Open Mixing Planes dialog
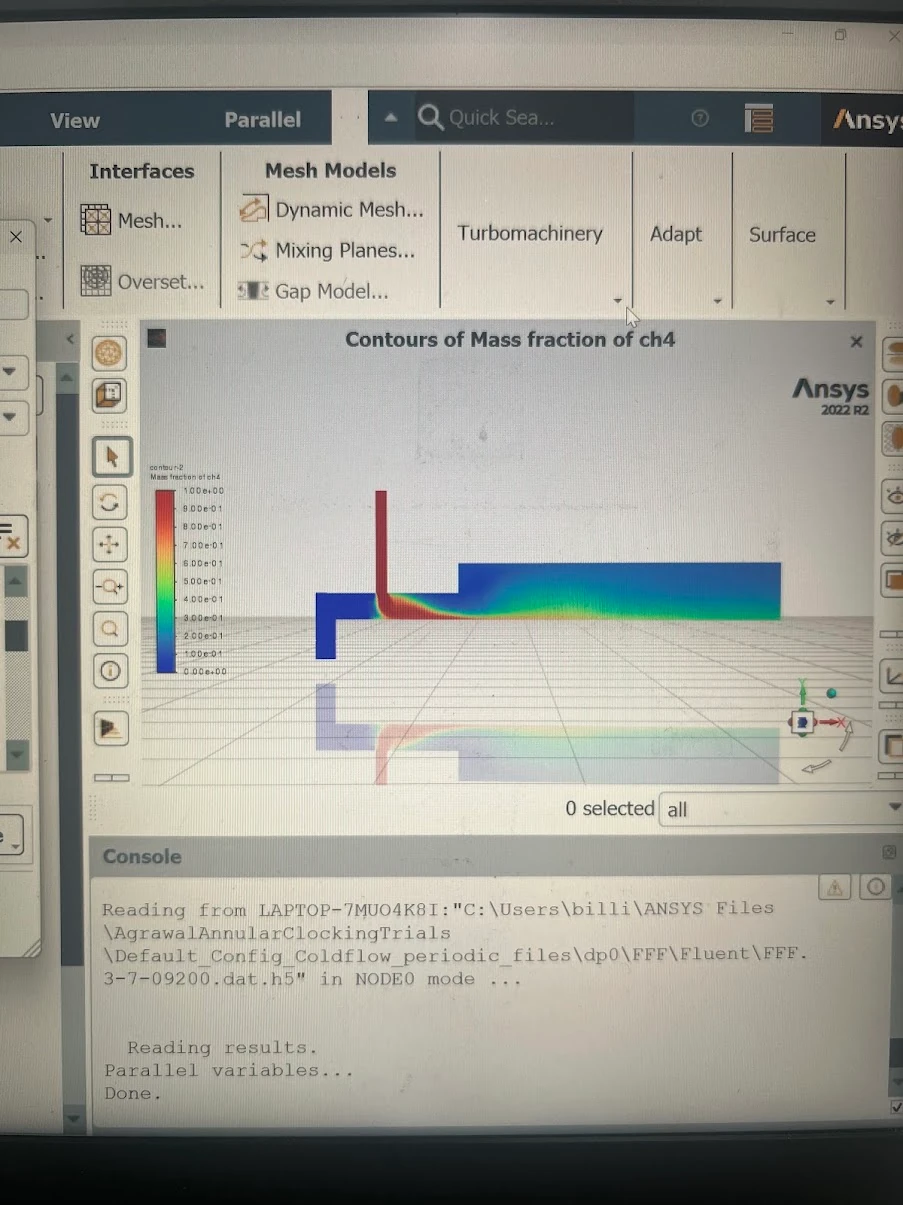 pos(327,251)
